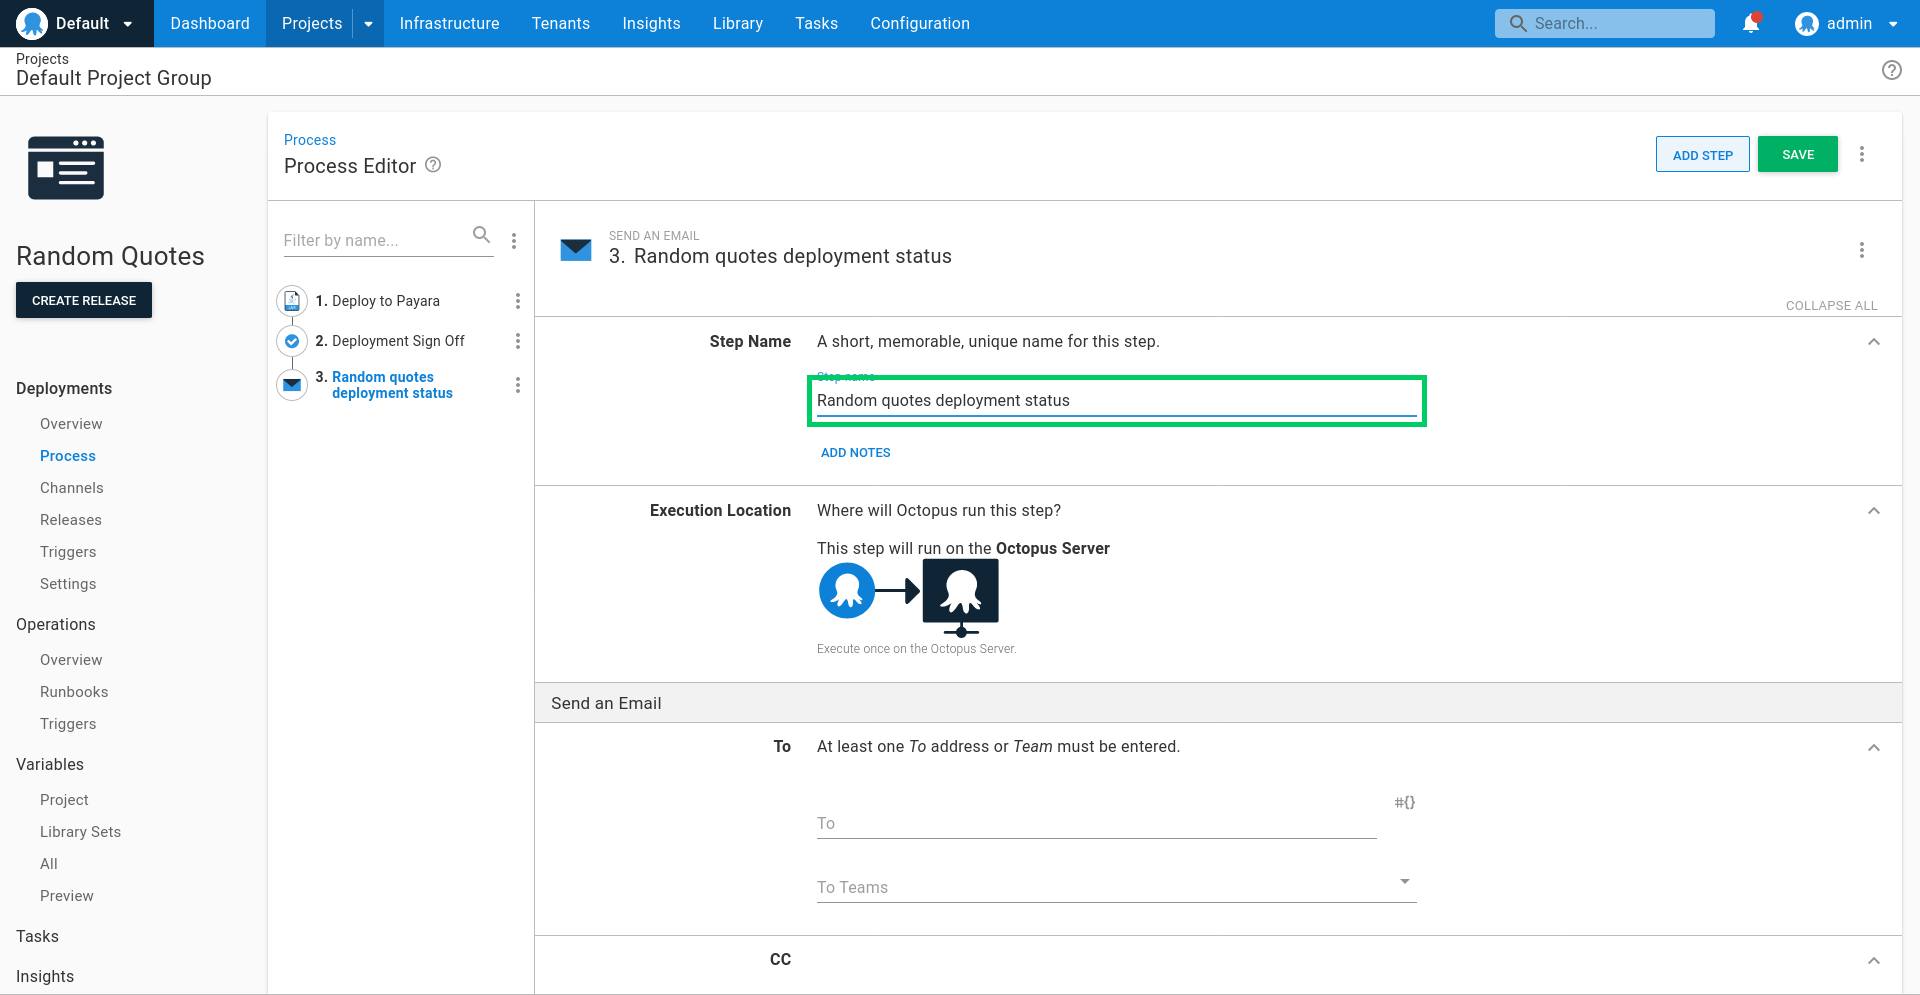The width and height of the screenshot is (1920, 995).
Task: Open Channels in sidebar
Action: coord(72,488)
